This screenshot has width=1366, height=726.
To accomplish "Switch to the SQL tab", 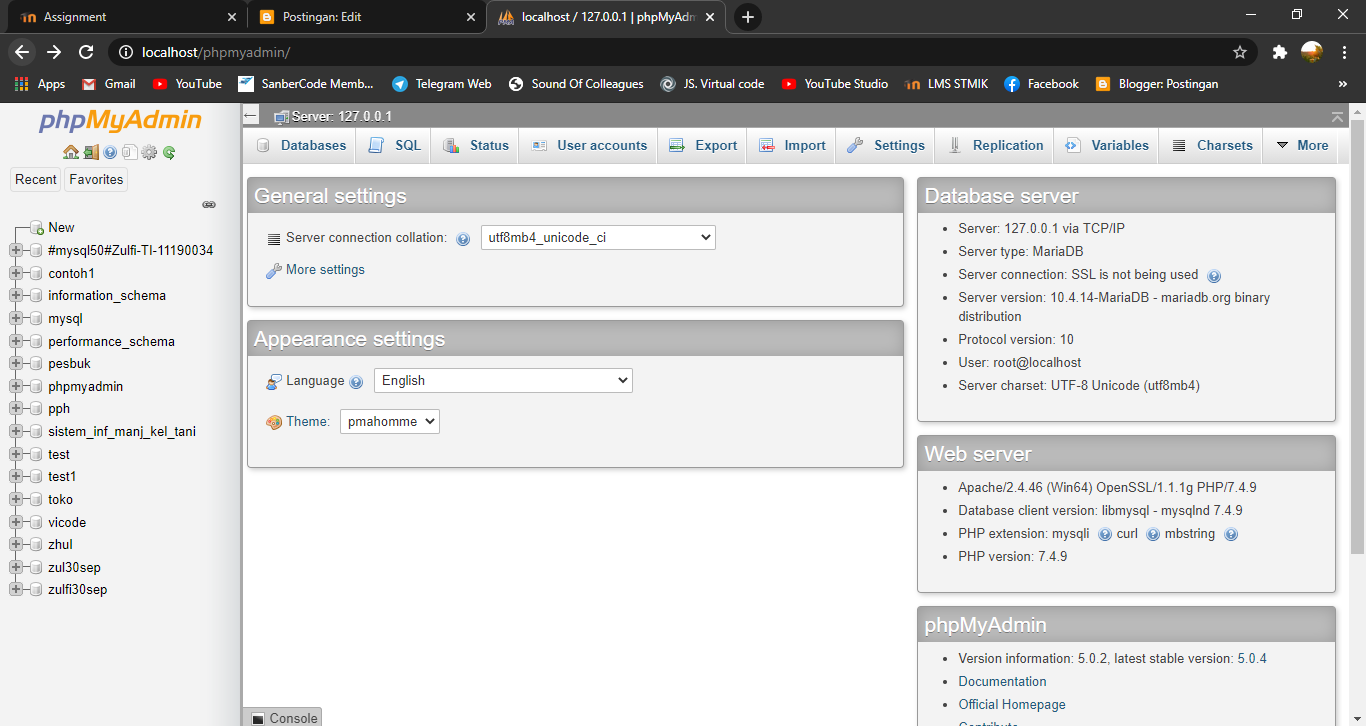I will click(393, 145).
